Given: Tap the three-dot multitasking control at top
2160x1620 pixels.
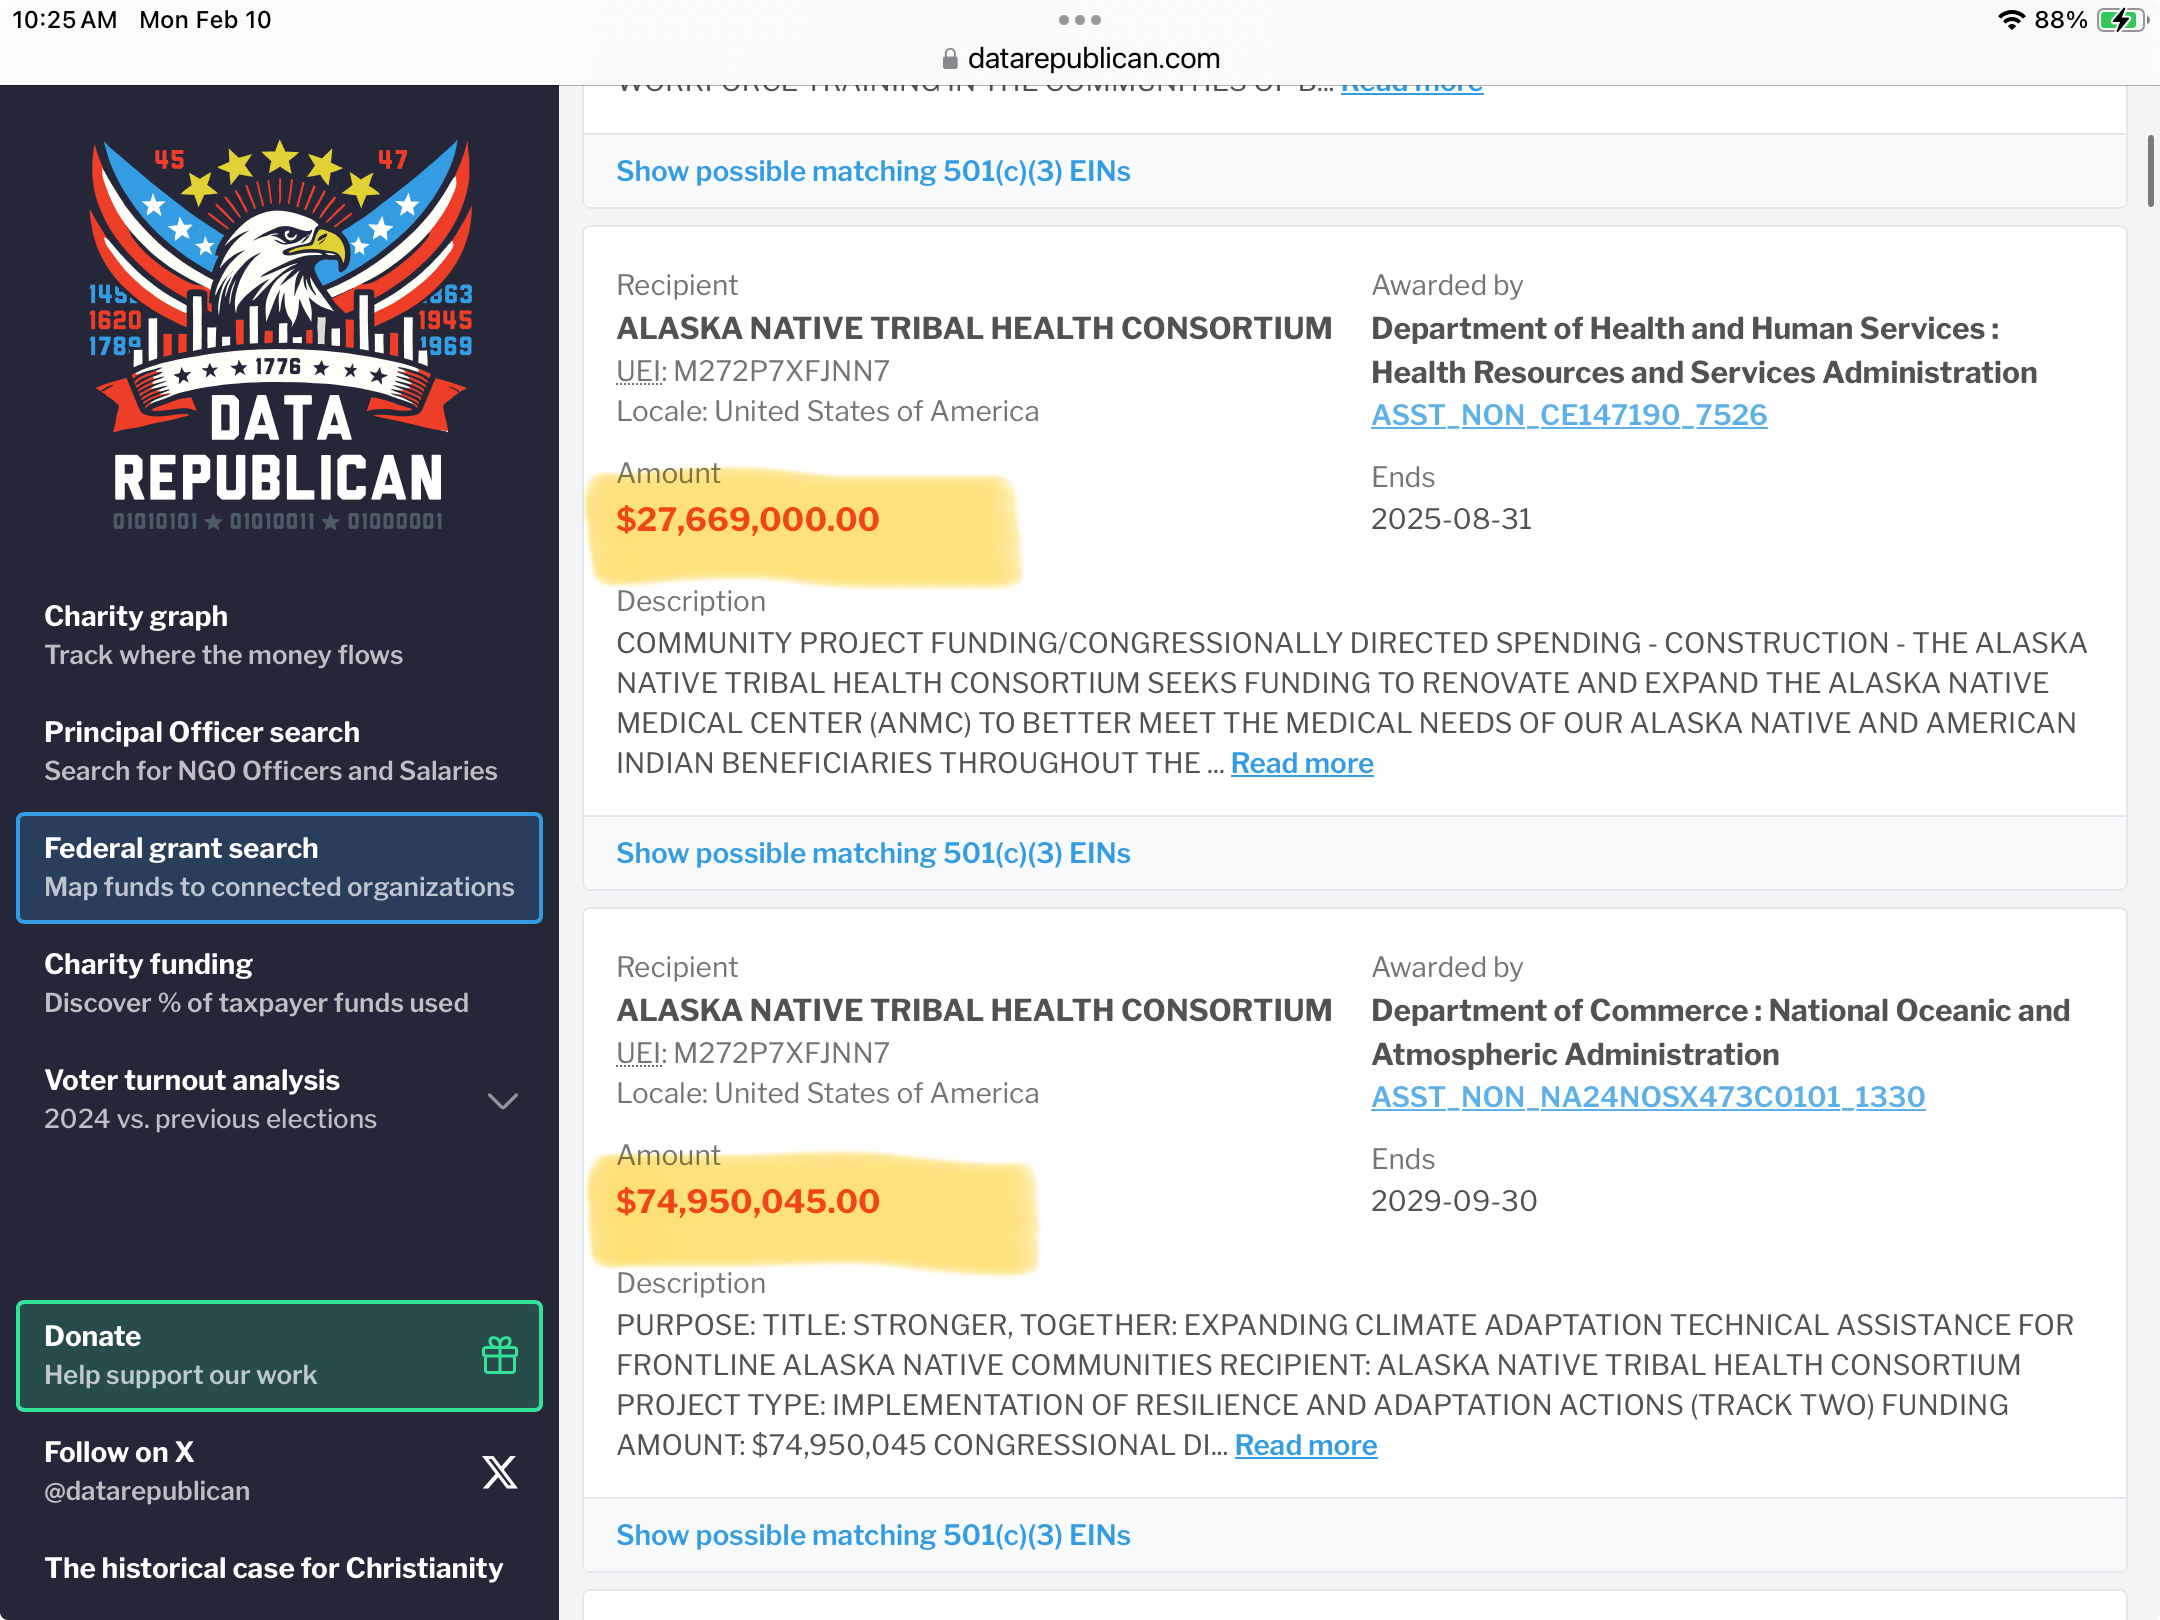Looking at the screenshot, I should pyautogui.click(x=1080, y=20).
